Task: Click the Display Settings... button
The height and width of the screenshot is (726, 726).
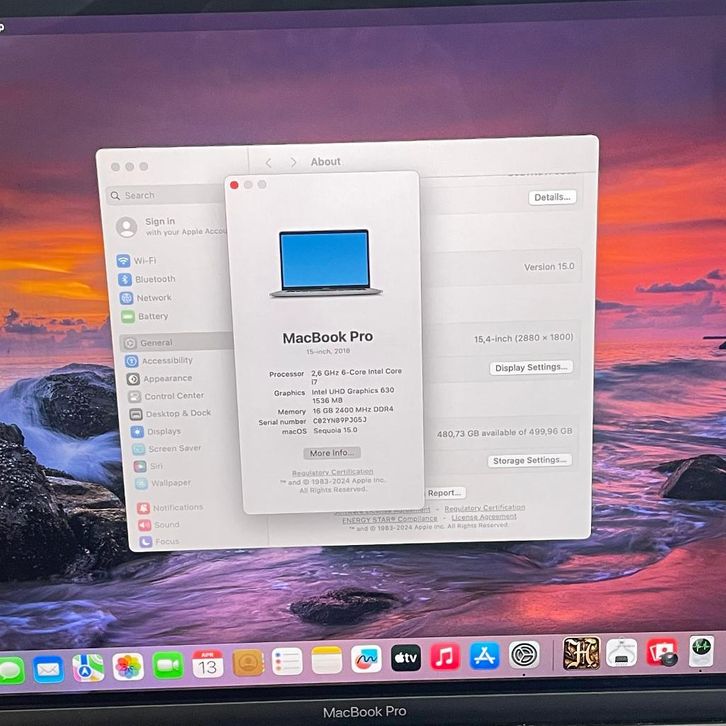Action: (x=531, y=367)
